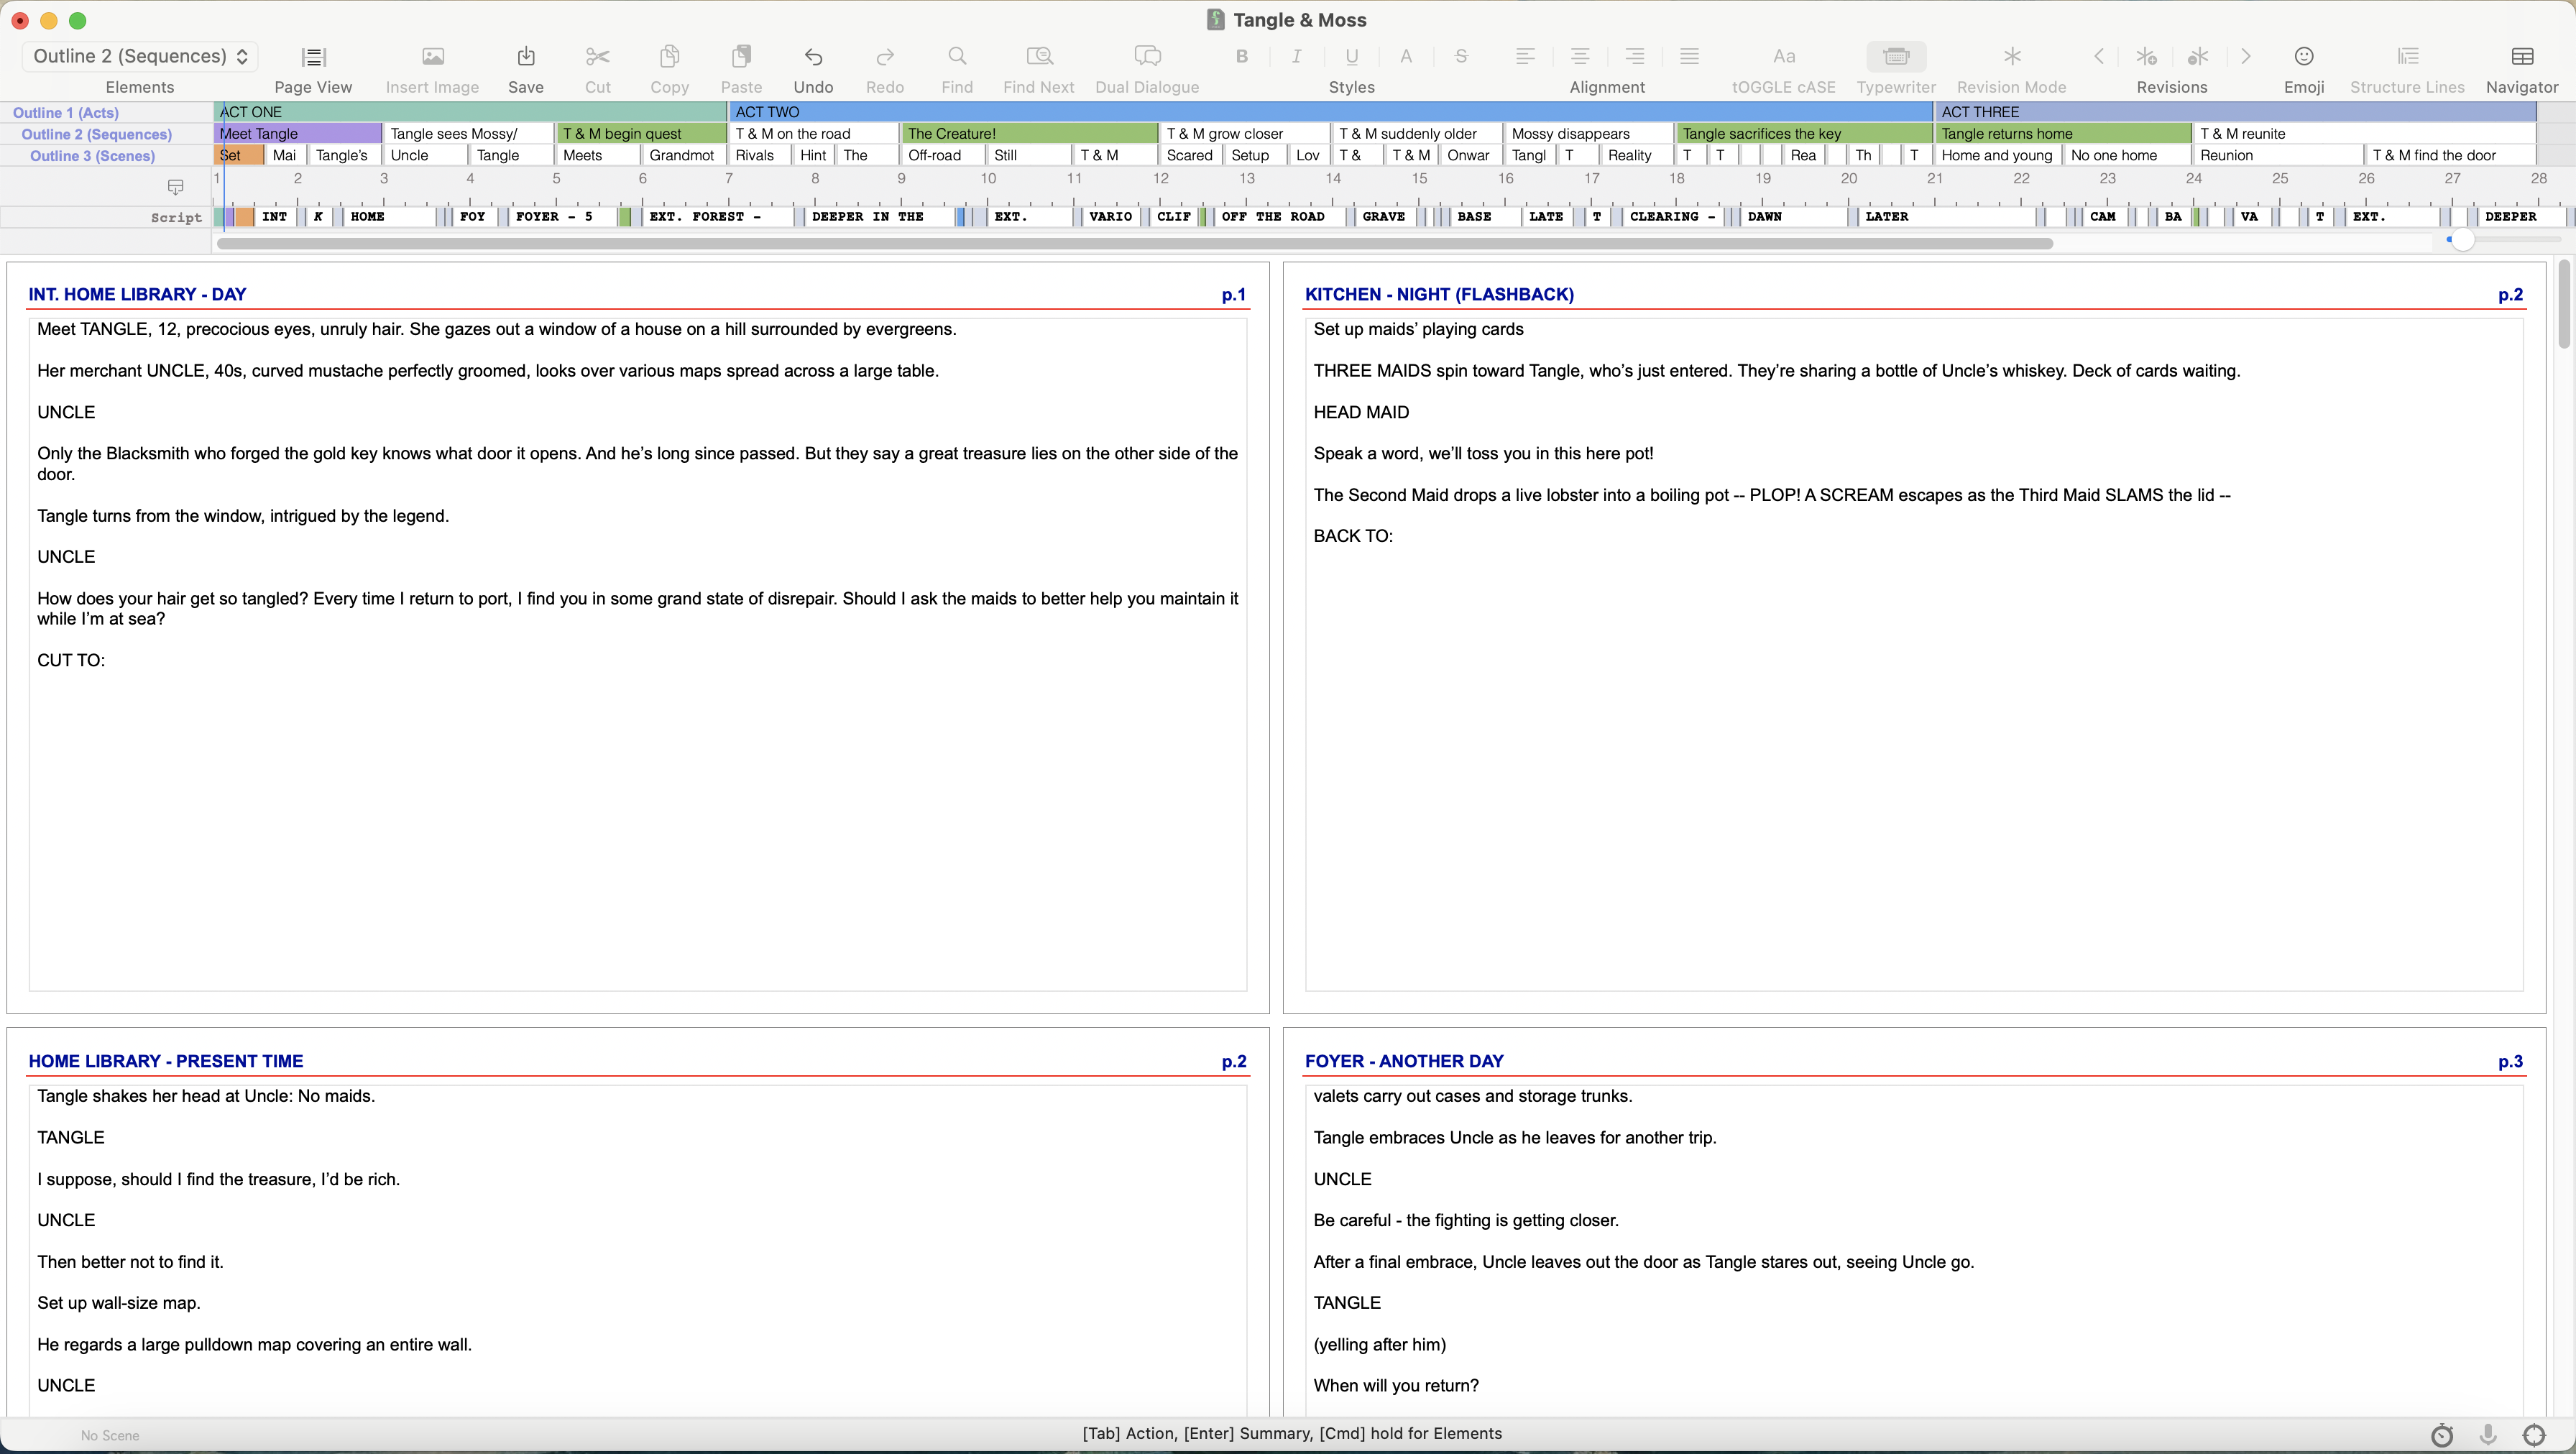2576x1454 pixels.
Task: Open the Outline 2 (Sequences) elements dropdown
Action: 140,57
